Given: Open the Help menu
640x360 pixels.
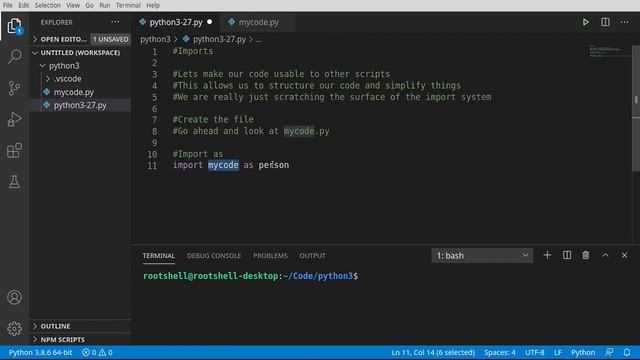Looking at the screenshot, I should coord(153,5).
